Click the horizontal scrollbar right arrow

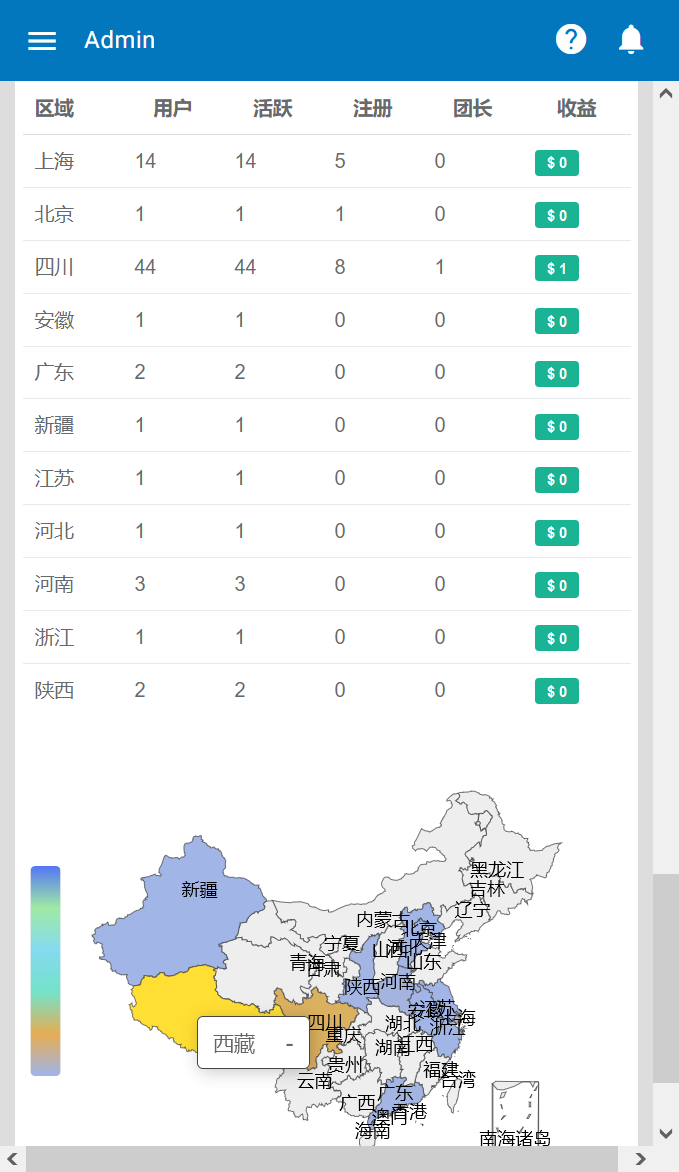(638, 1159)
